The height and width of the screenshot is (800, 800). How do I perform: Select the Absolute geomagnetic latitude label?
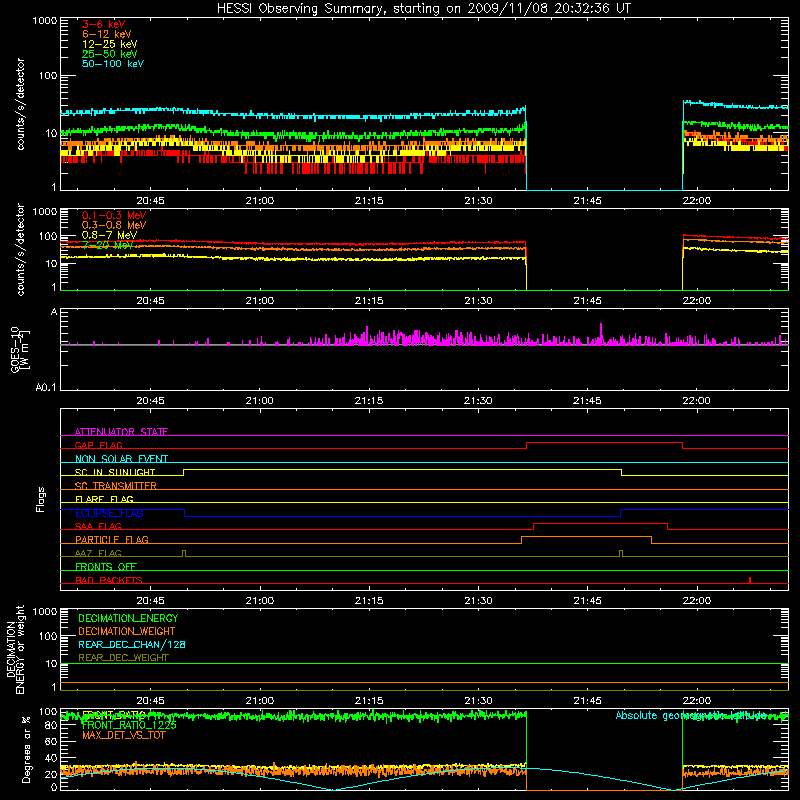point(691,715)
